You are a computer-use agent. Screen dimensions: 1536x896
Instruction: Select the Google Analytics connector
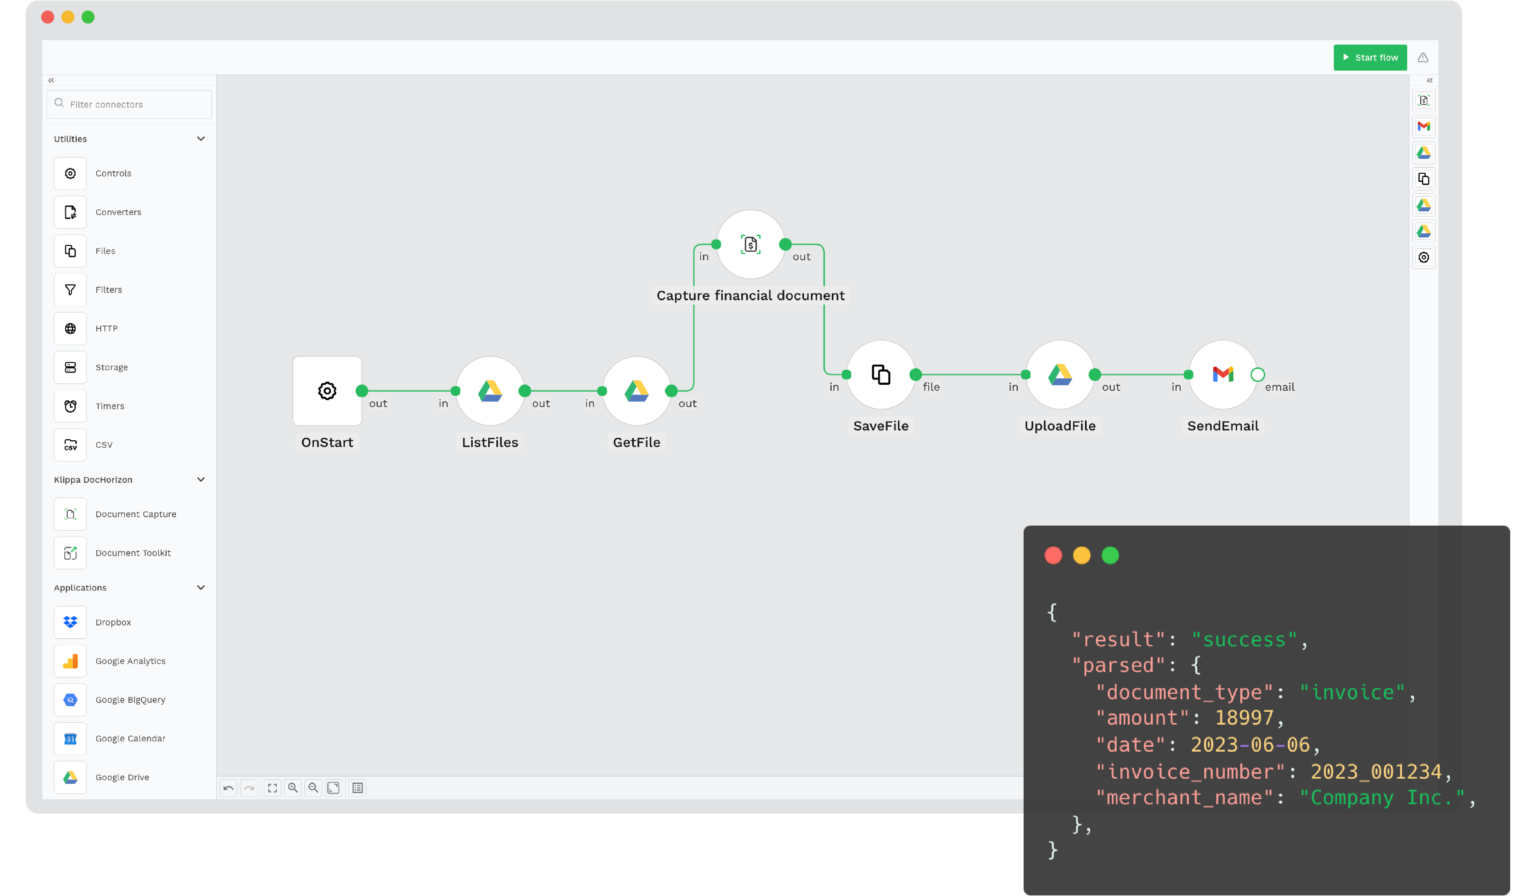(x=129, y=660)
